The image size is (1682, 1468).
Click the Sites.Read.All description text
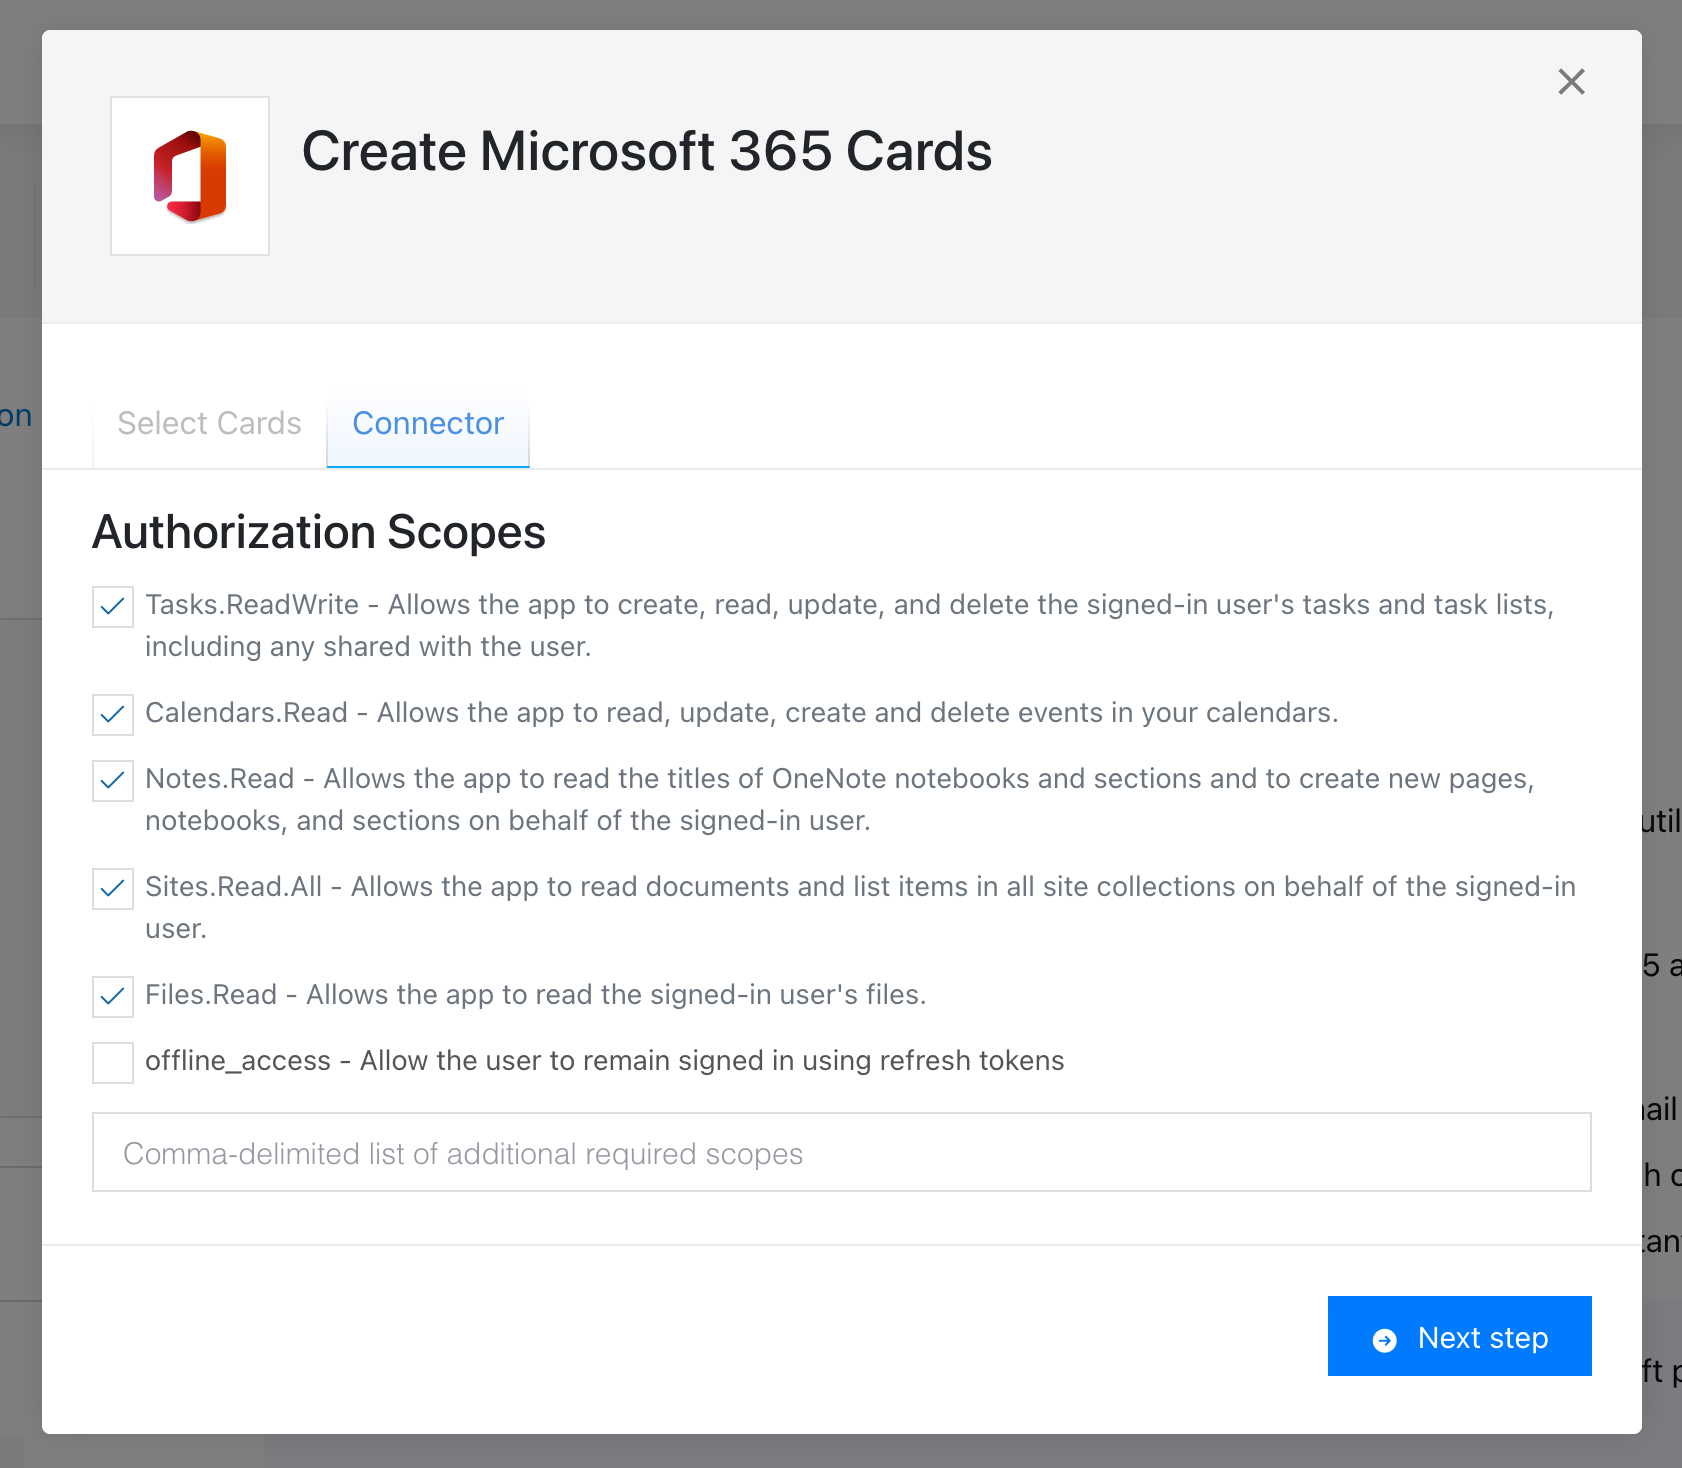click(860, 907)
